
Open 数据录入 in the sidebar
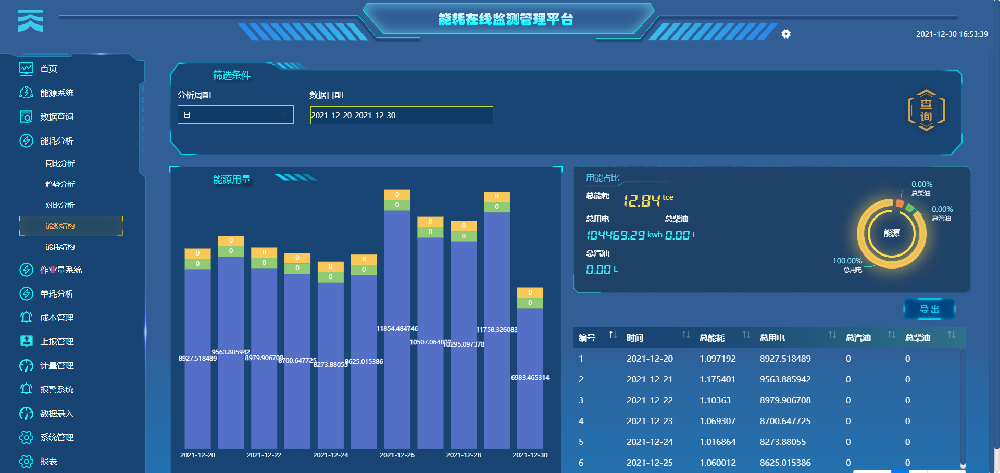57,414
